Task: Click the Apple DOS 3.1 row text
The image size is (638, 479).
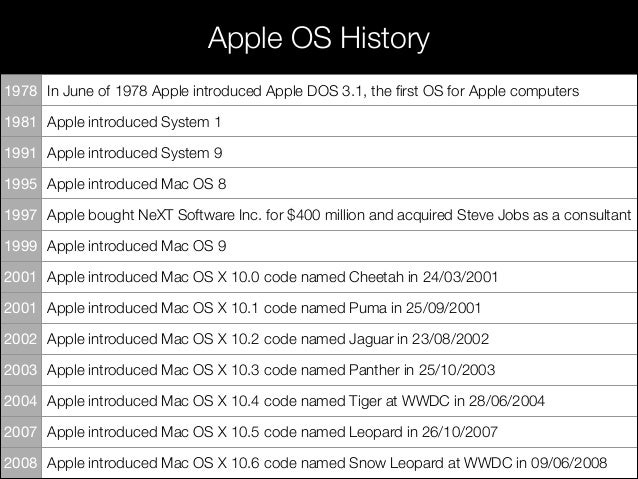Action: (312, 91)
